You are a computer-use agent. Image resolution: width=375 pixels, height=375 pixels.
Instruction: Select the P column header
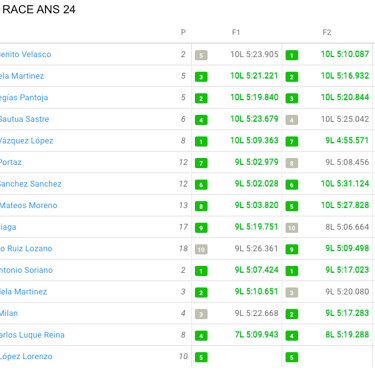(183, 32)
